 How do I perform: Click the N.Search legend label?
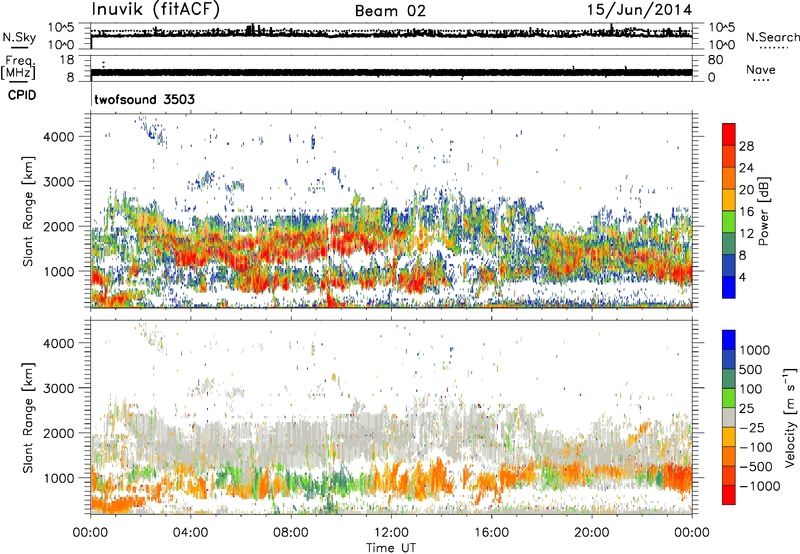(772, 37)
